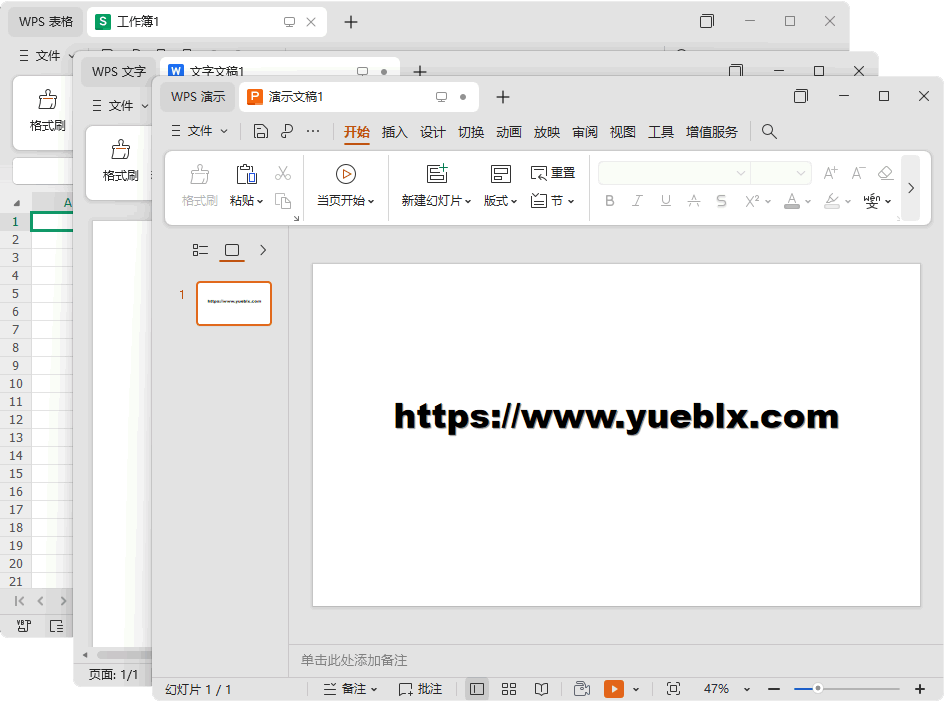Switch to the Design (设计) ribbon tab
Image resolution: width=946 pixels, height=702 pixels.
[433, 132]
